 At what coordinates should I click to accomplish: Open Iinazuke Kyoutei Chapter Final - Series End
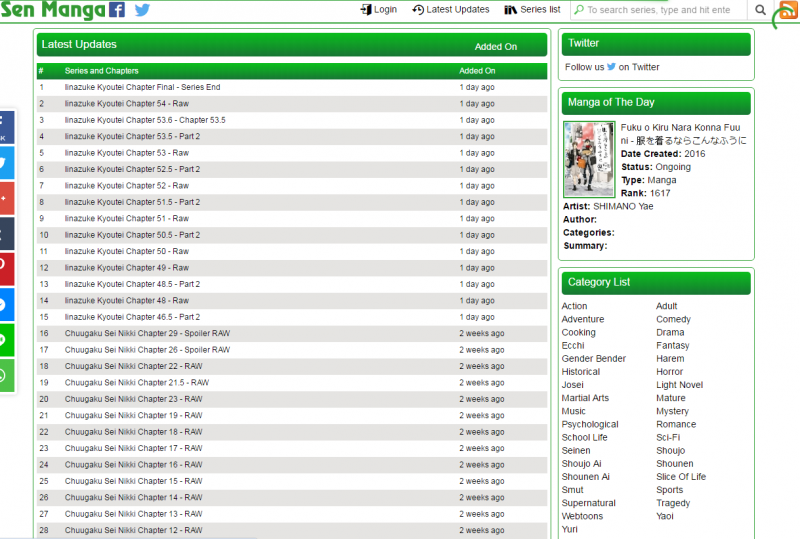(142, 88)
